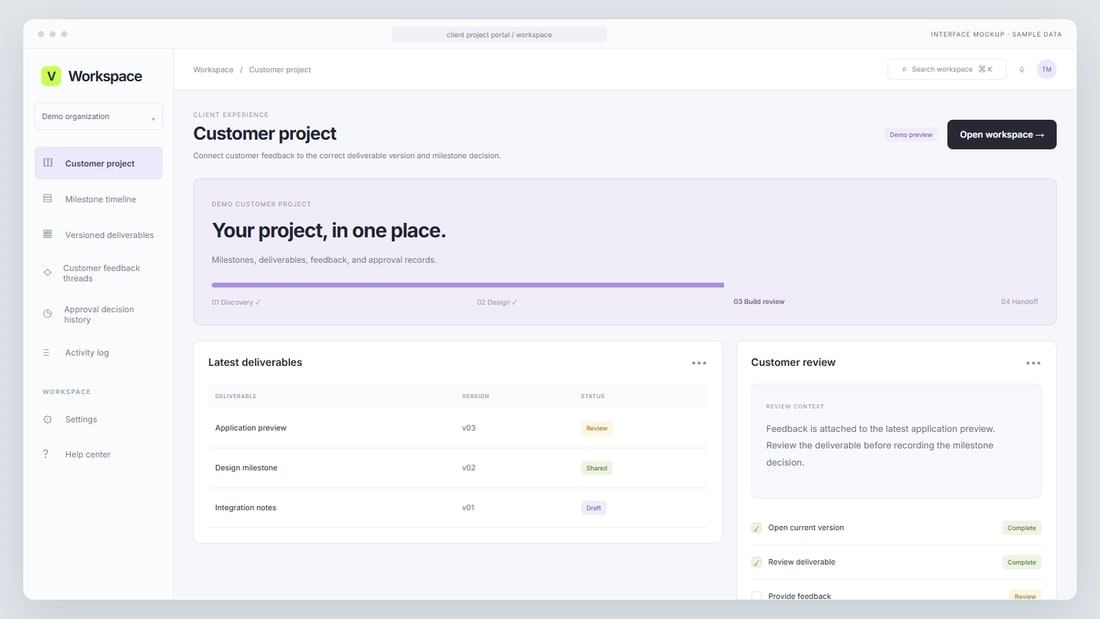Select the 03 Build review milestone marker
The width and height of the screenshot is (1100, 619).
pyautogui.click(x=758, y=302)
